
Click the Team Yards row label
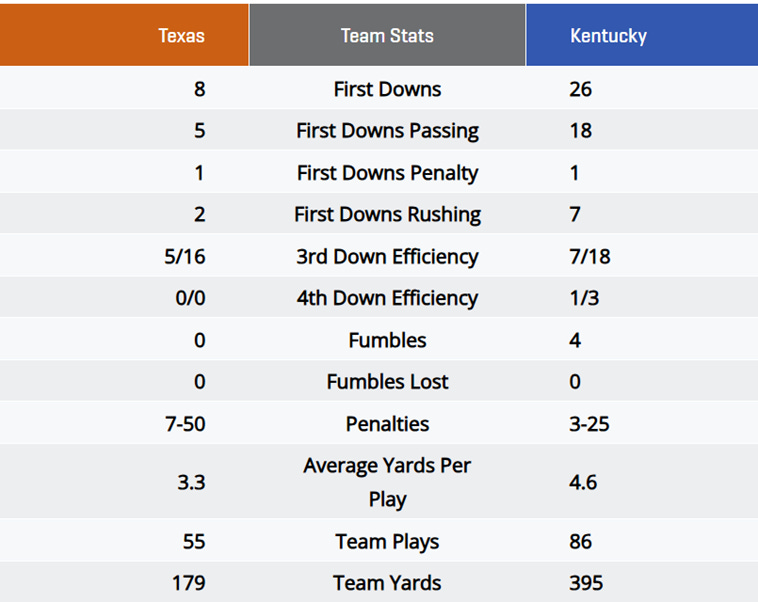[x=387, y=583]
